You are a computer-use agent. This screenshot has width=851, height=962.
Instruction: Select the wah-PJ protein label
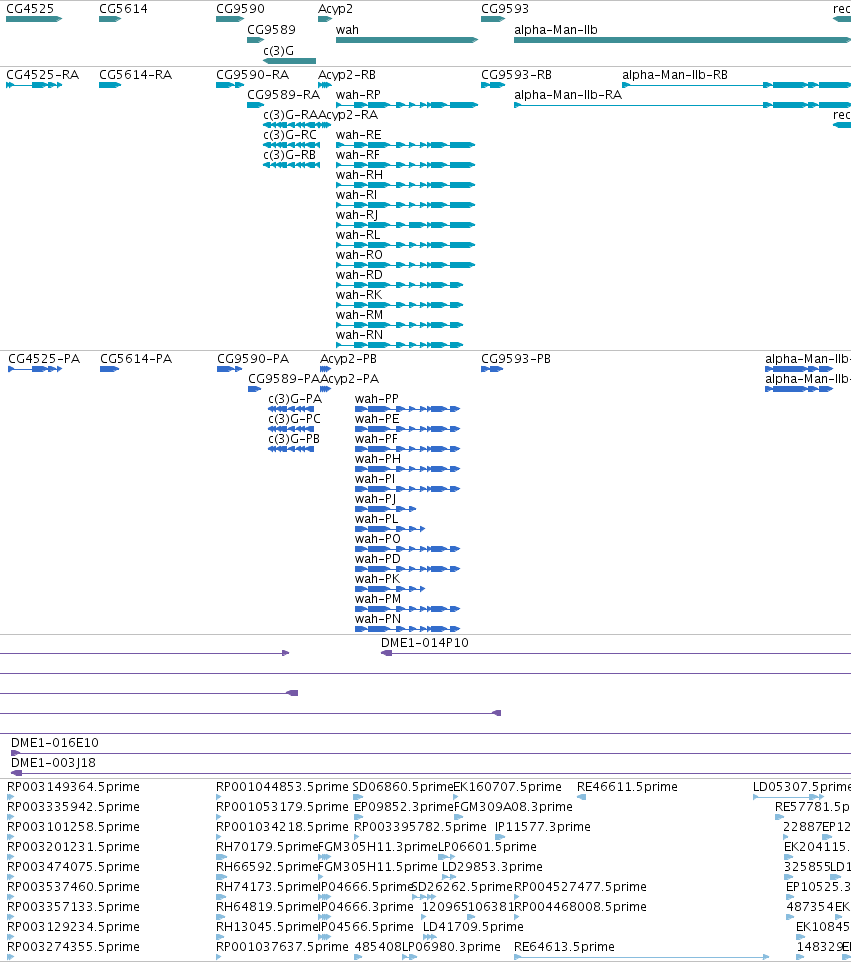tap(375, 499)
